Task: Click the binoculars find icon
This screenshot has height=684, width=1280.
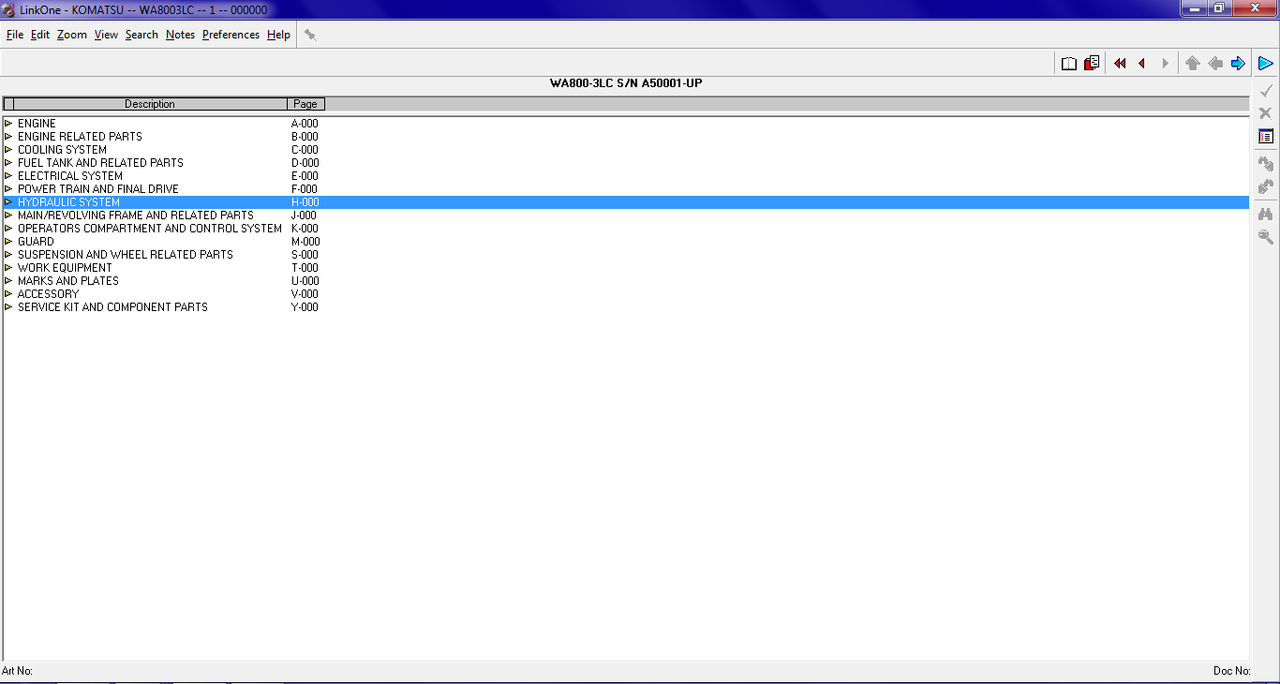Action: pyautogui.click(x=1266, y=213)
